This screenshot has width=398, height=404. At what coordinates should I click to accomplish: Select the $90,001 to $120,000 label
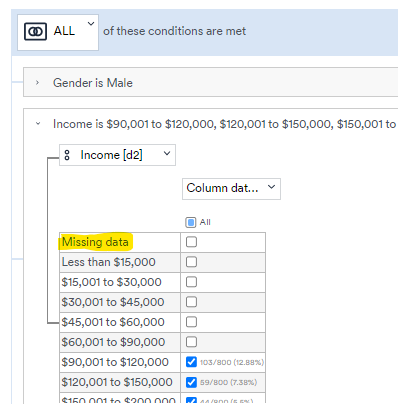(x=115, y=362)
